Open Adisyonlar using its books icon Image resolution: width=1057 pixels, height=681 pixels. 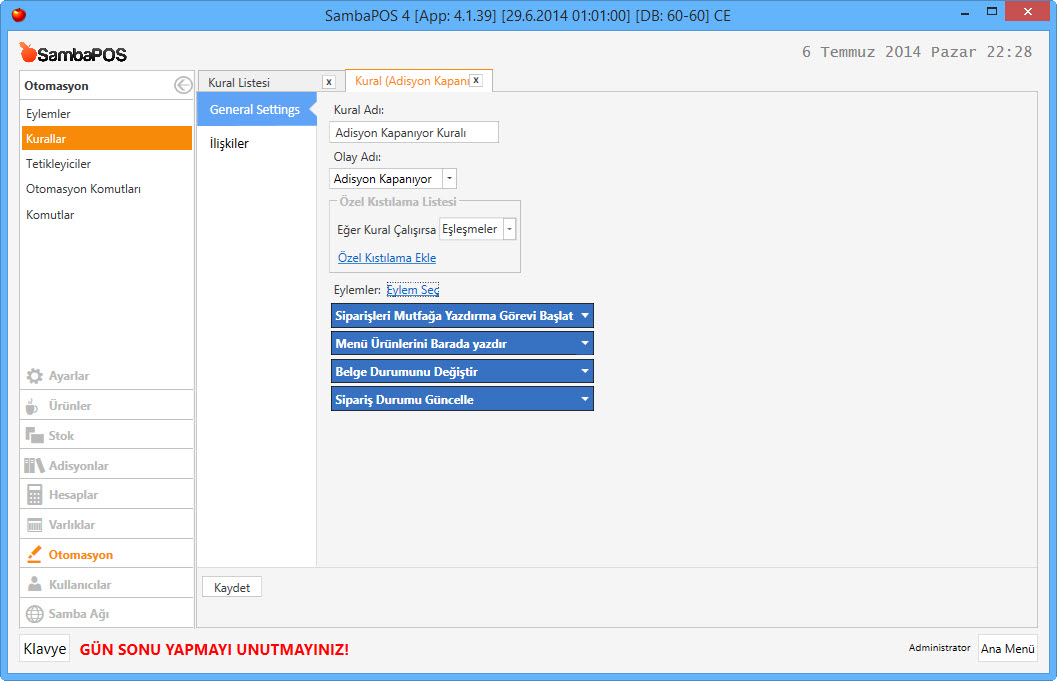click(x=34, y=466)
